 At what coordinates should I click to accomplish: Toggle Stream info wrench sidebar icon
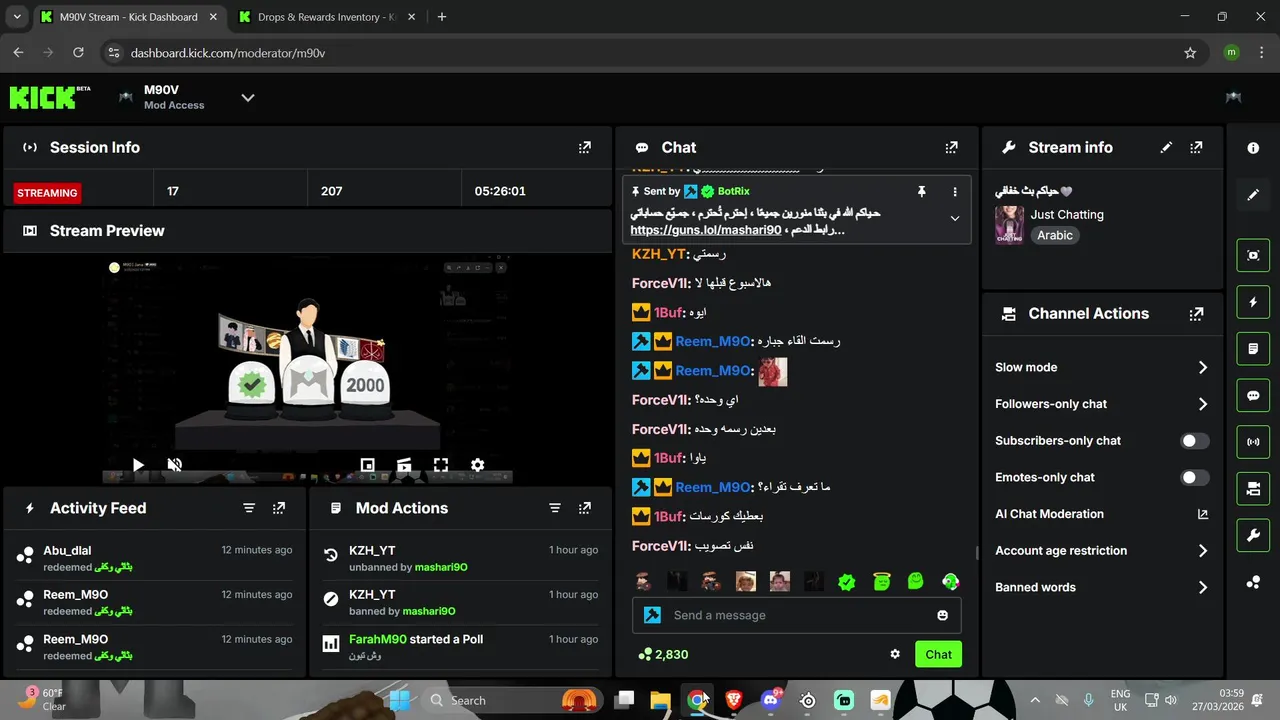(1253, 535)
